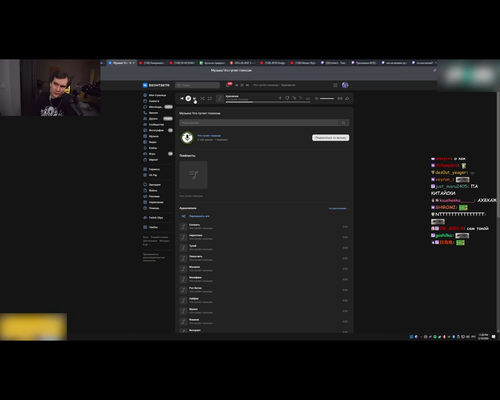500x400 pixels.
Task: Open Помощь in the left sidebar
Action: [151, 208]
